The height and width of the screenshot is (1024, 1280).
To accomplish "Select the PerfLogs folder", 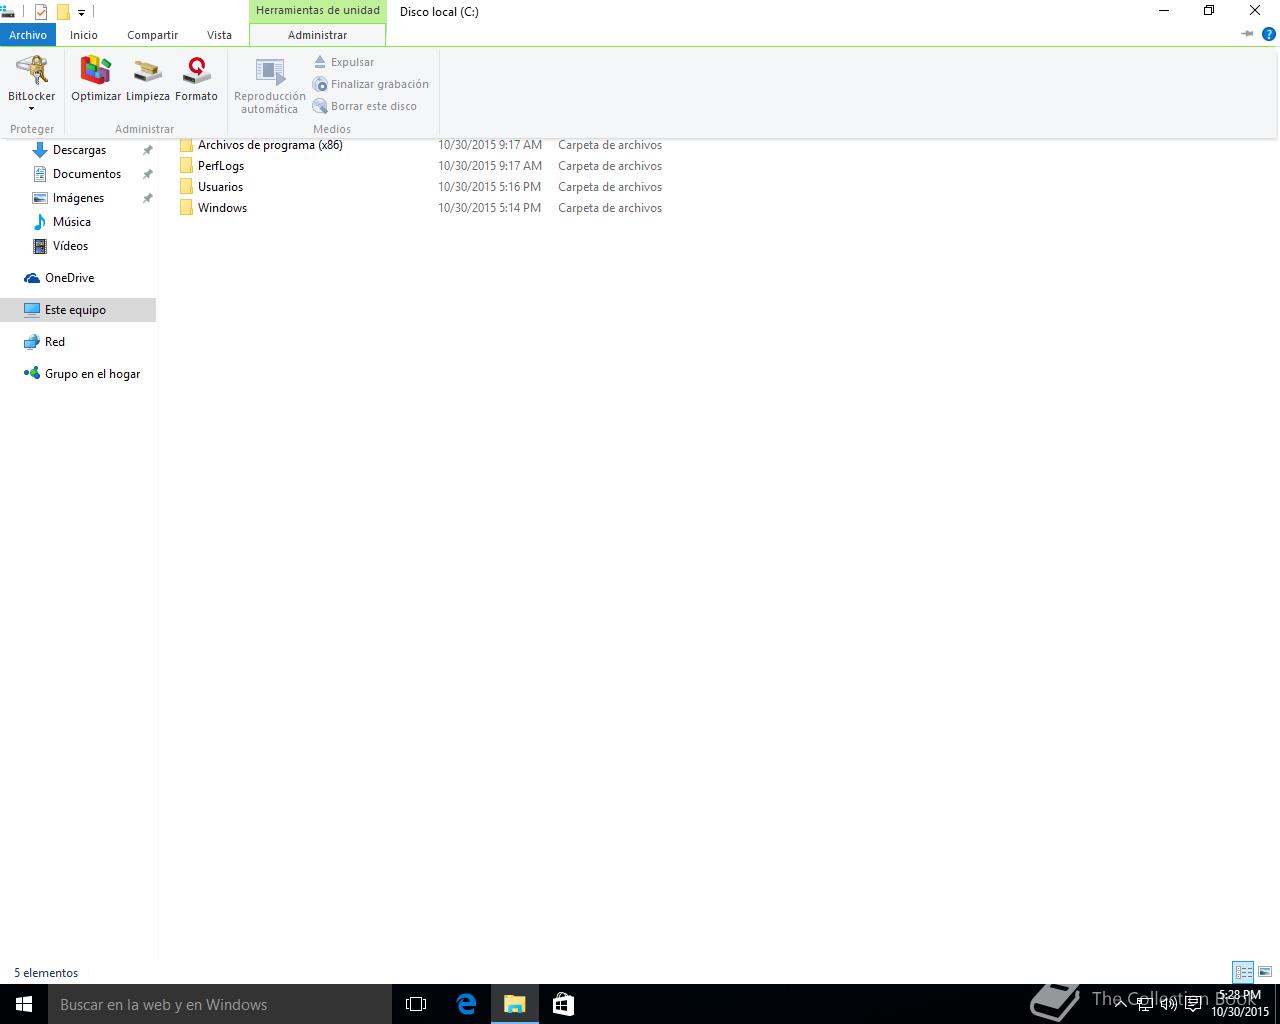I will tap(221, 166).
